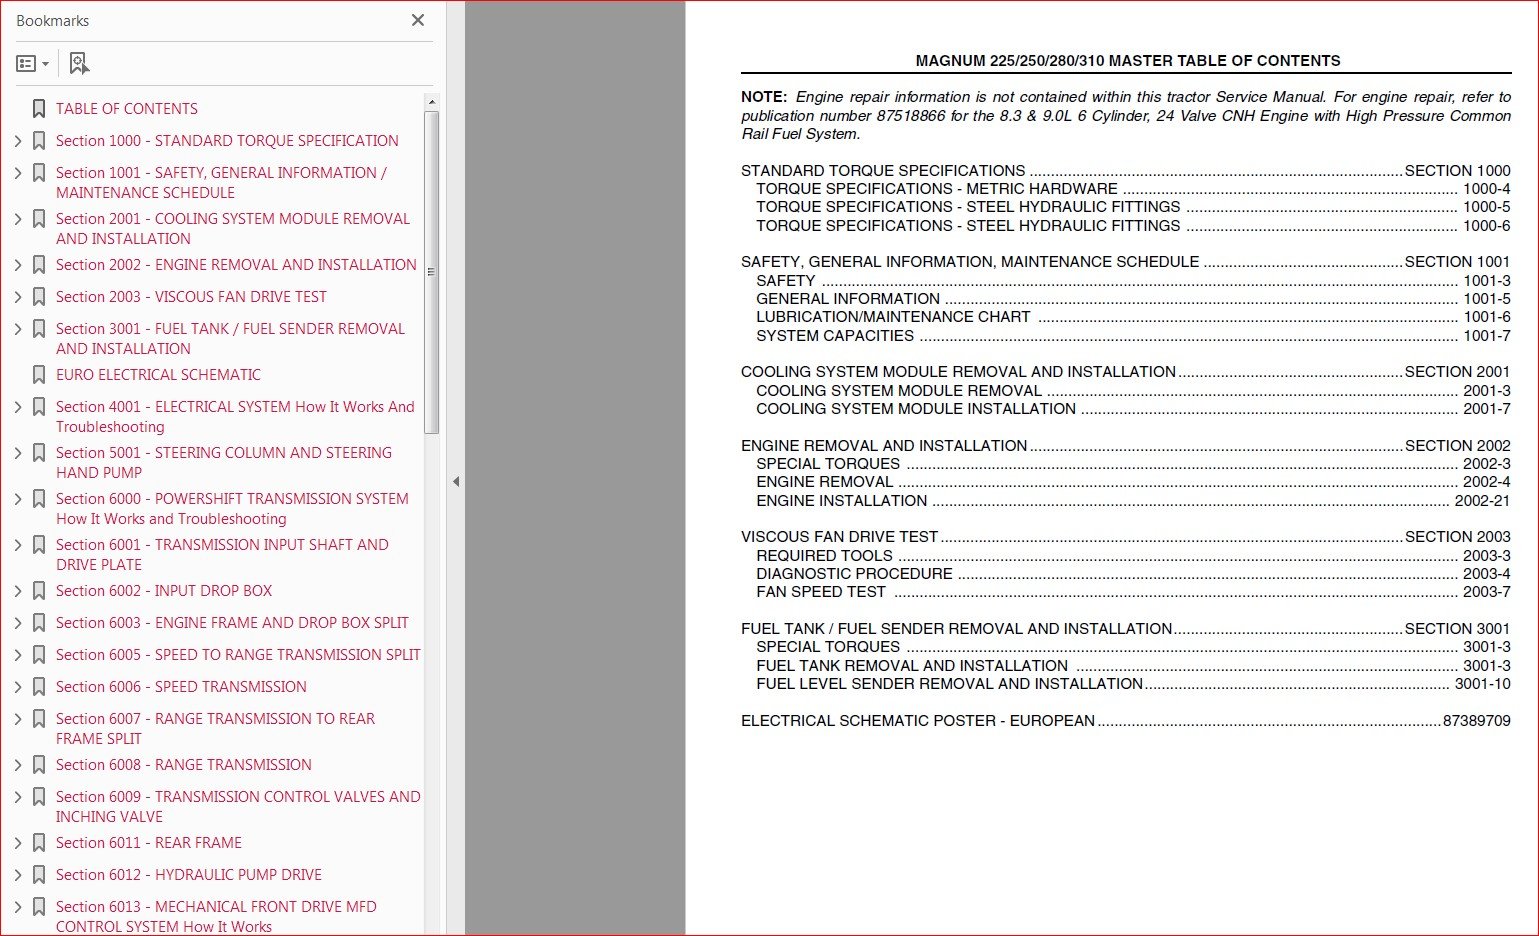Open Section 6005 Speed To Range Split
1539x936 pixels.
238,655
